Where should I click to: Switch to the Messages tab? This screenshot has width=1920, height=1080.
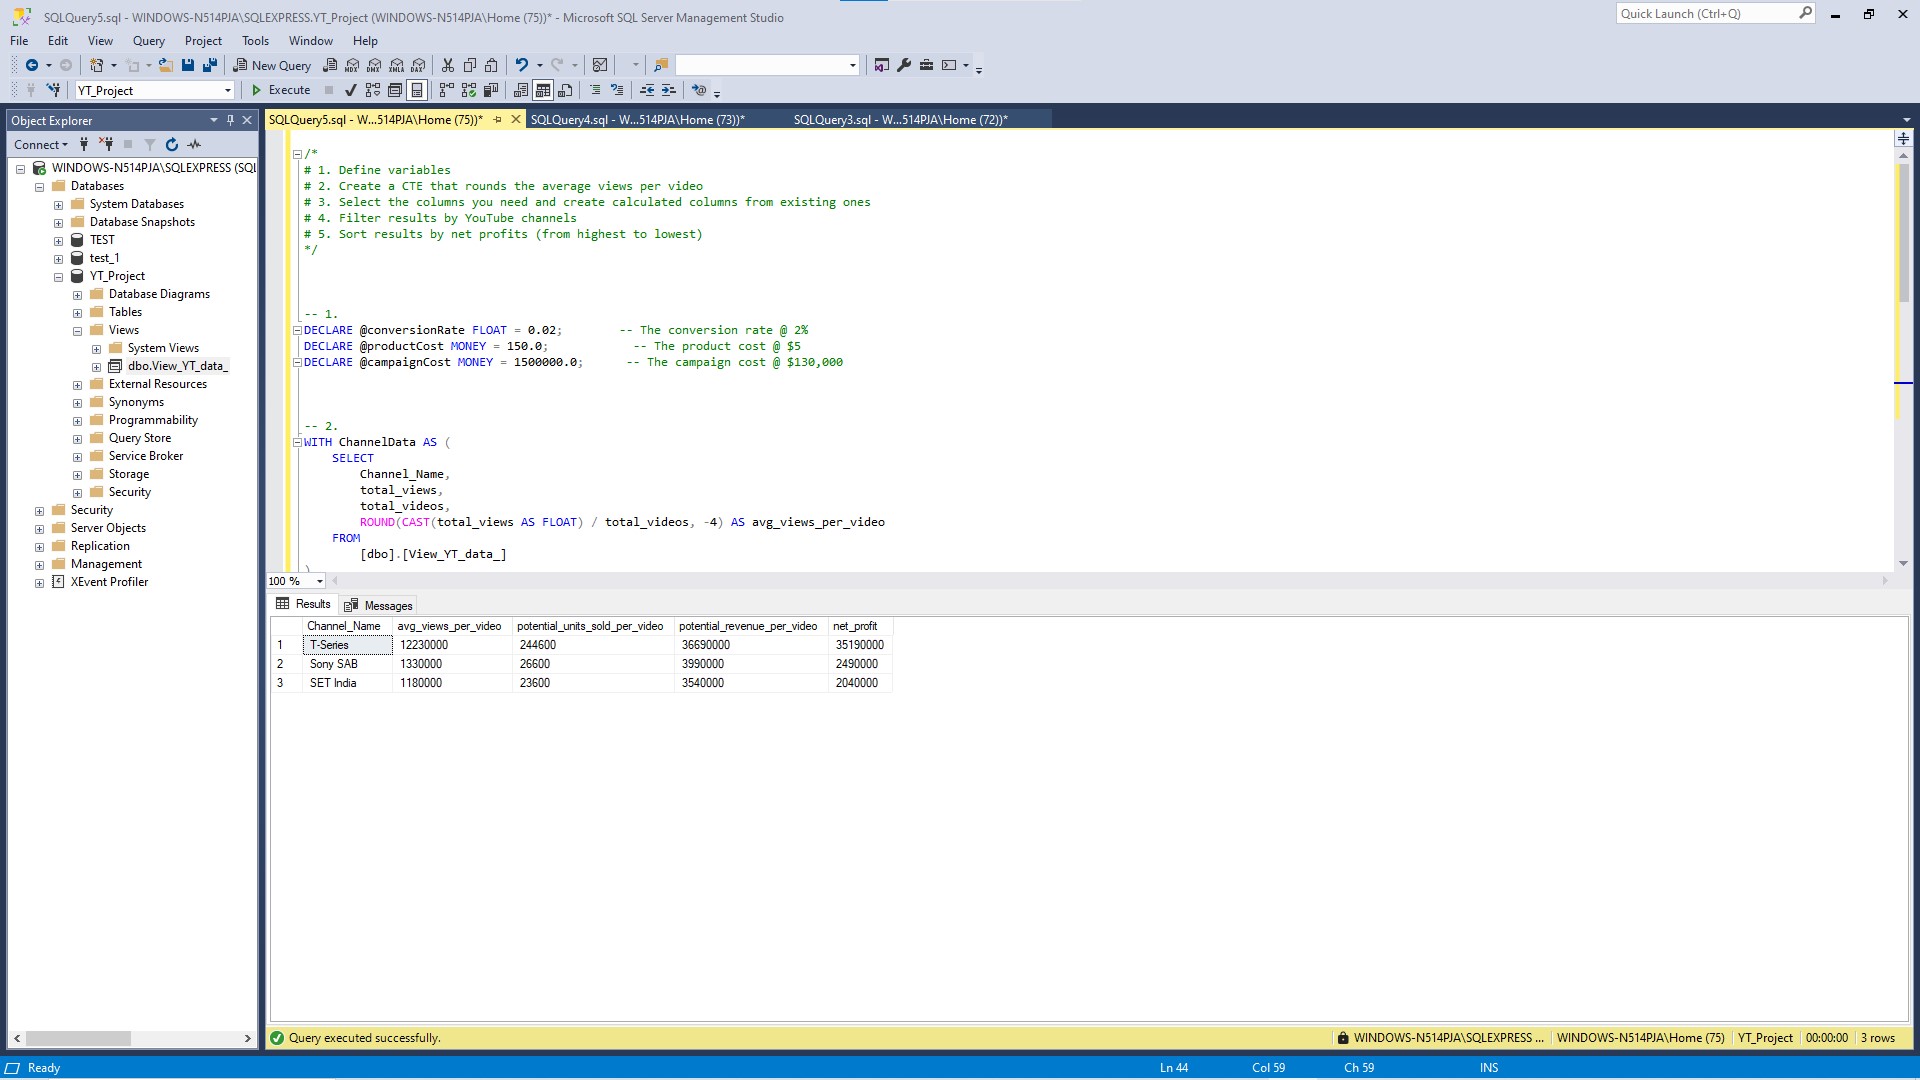[378, 605]
